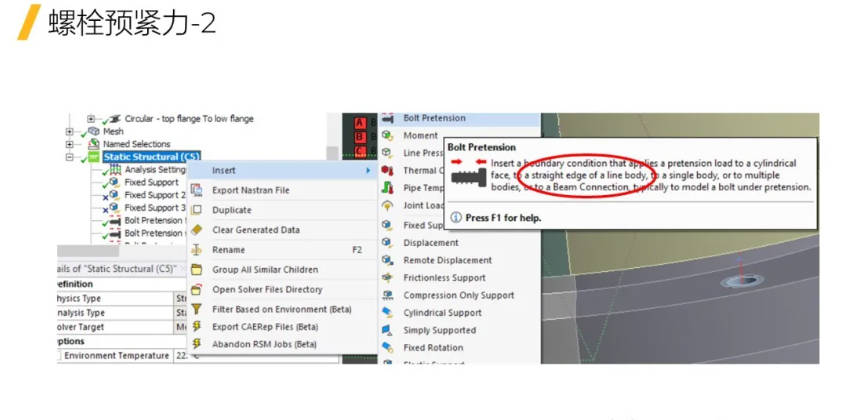Screen dimensions: 847x420
Task: Choose Filter Based on Environment (Beta)
Action: (x=282, y=309)
